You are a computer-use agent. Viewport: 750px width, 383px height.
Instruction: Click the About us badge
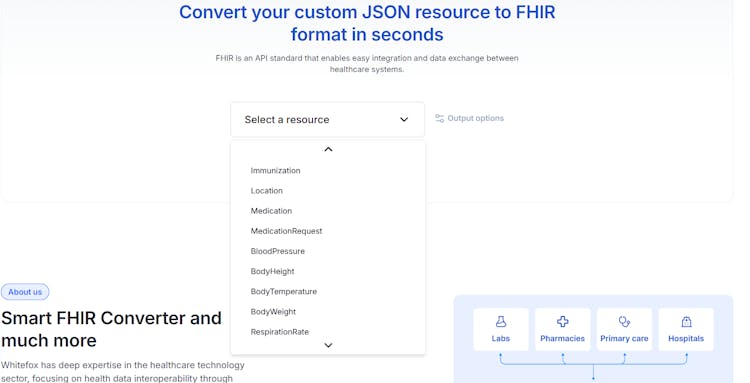(25, 292)
